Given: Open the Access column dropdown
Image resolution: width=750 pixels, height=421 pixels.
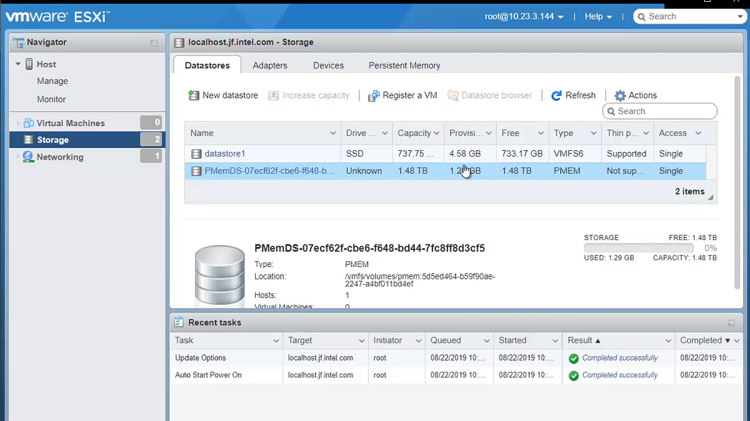Looking at the screenshot, I should tap(698, 133).
